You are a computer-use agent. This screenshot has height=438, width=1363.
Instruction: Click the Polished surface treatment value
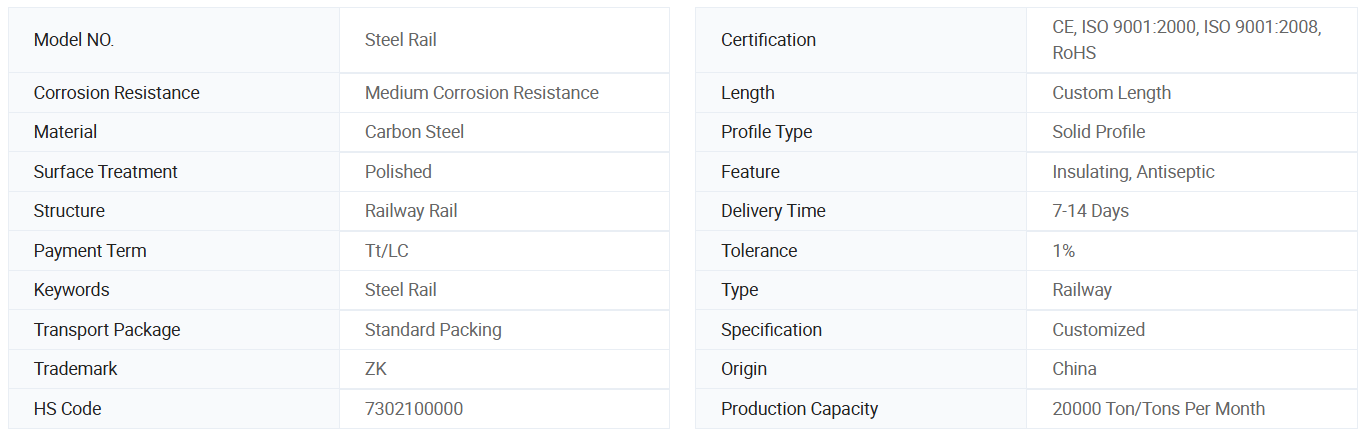[398, 172]
